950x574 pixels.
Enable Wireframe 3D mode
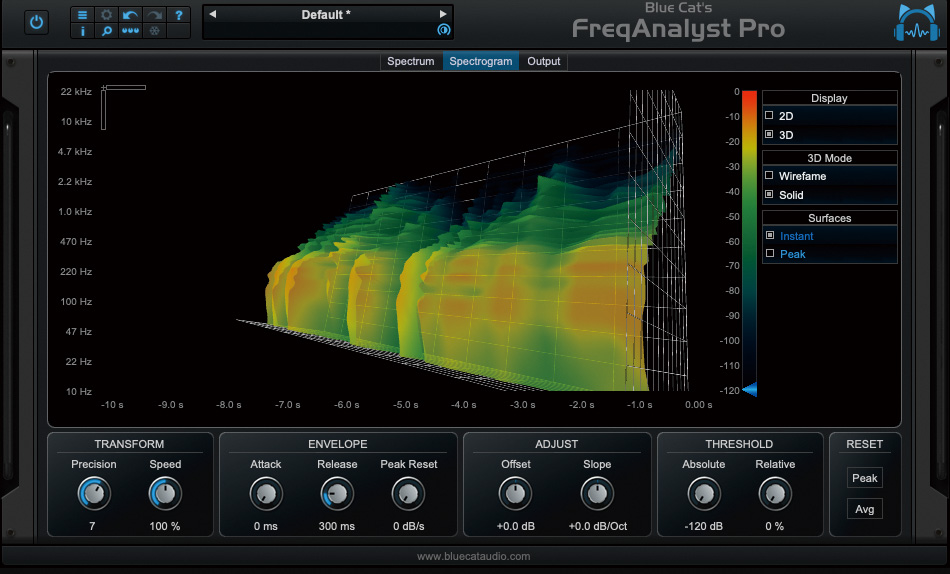pyautogui.click(x=769, y=175)
